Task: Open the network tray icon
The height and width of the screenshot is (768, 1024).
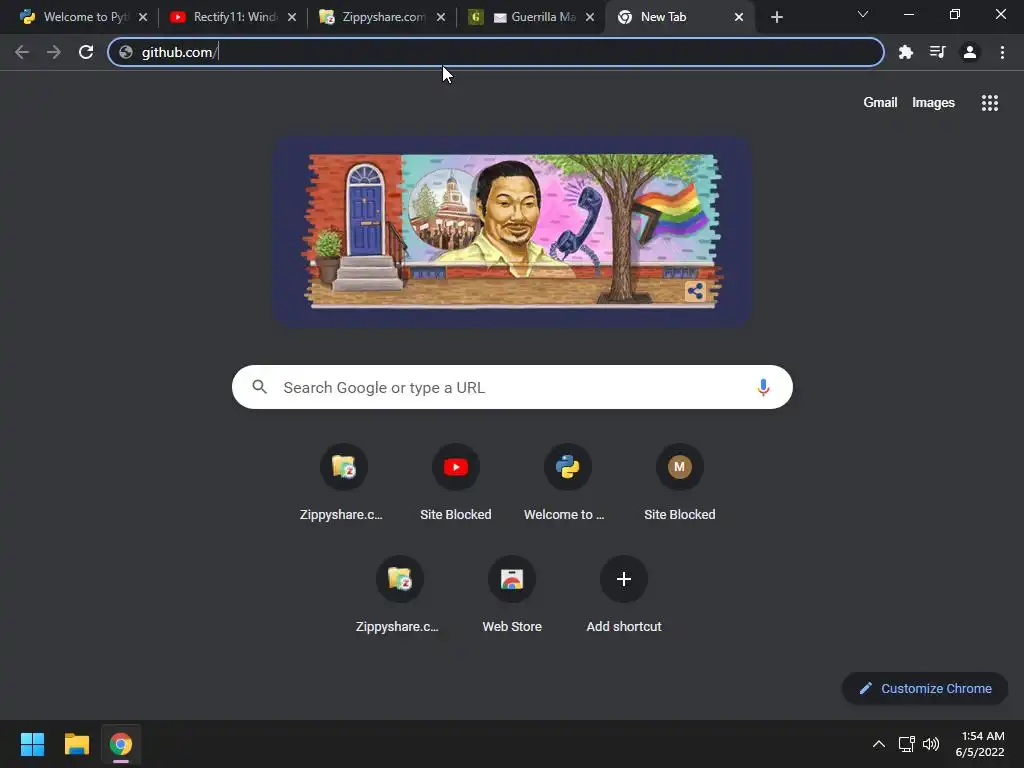Action: click(x=906, y=744)
